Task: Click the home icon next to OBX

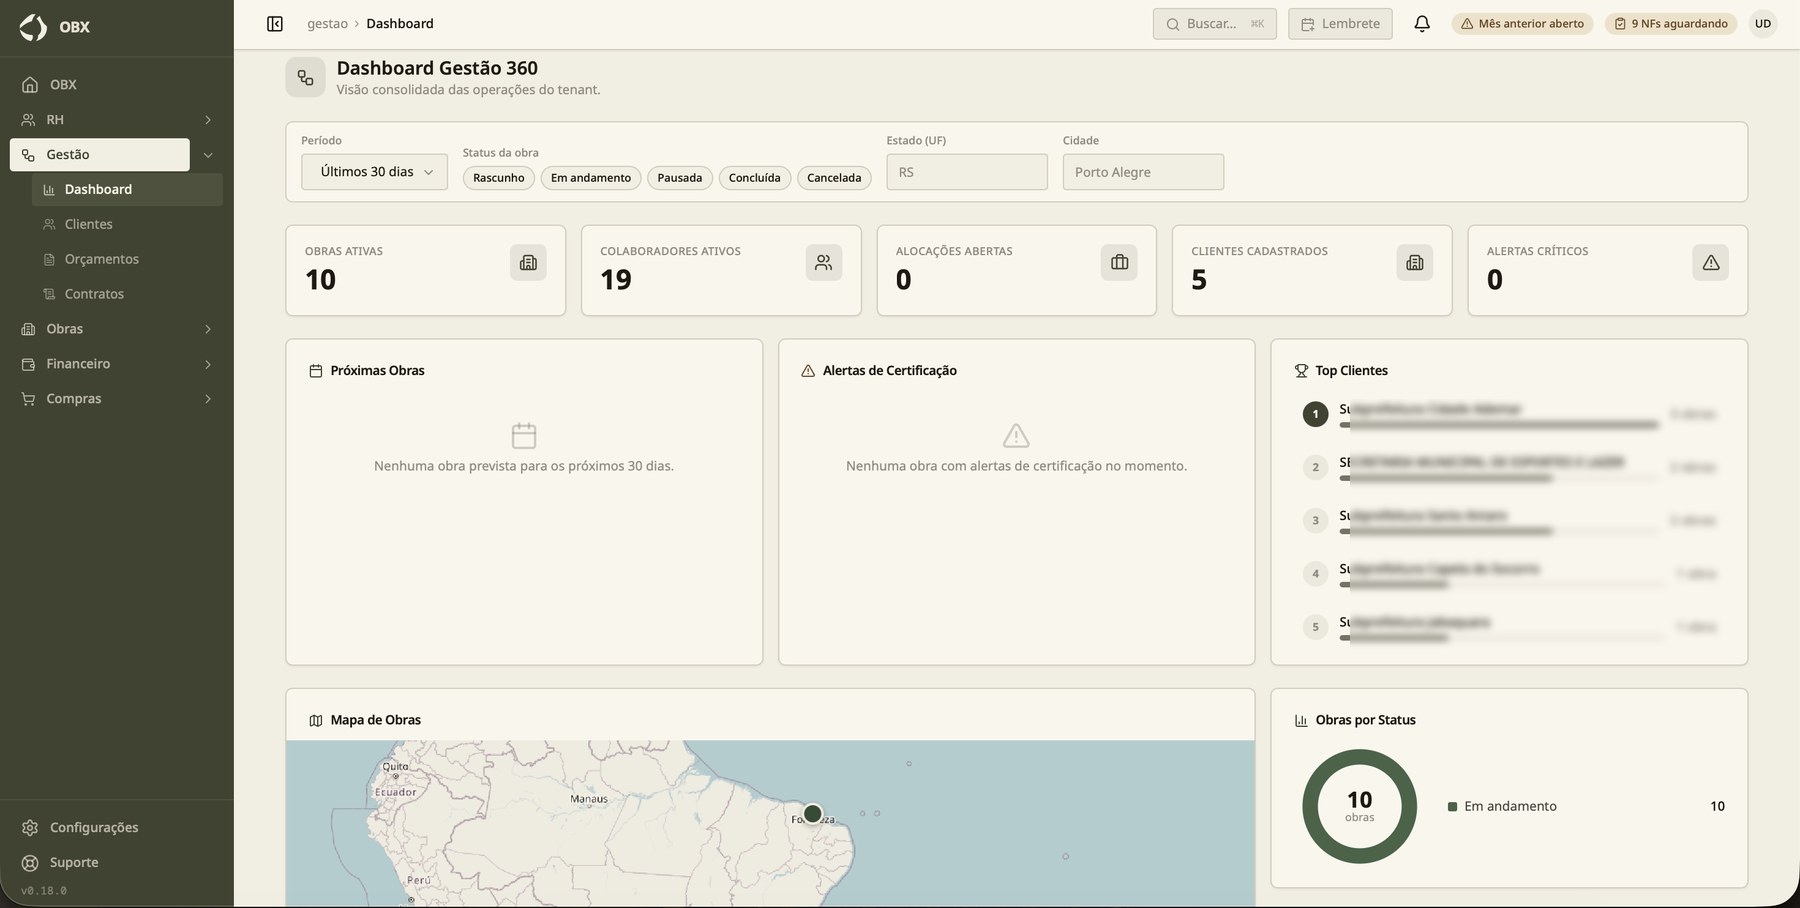Action: [x=30, y=85]
